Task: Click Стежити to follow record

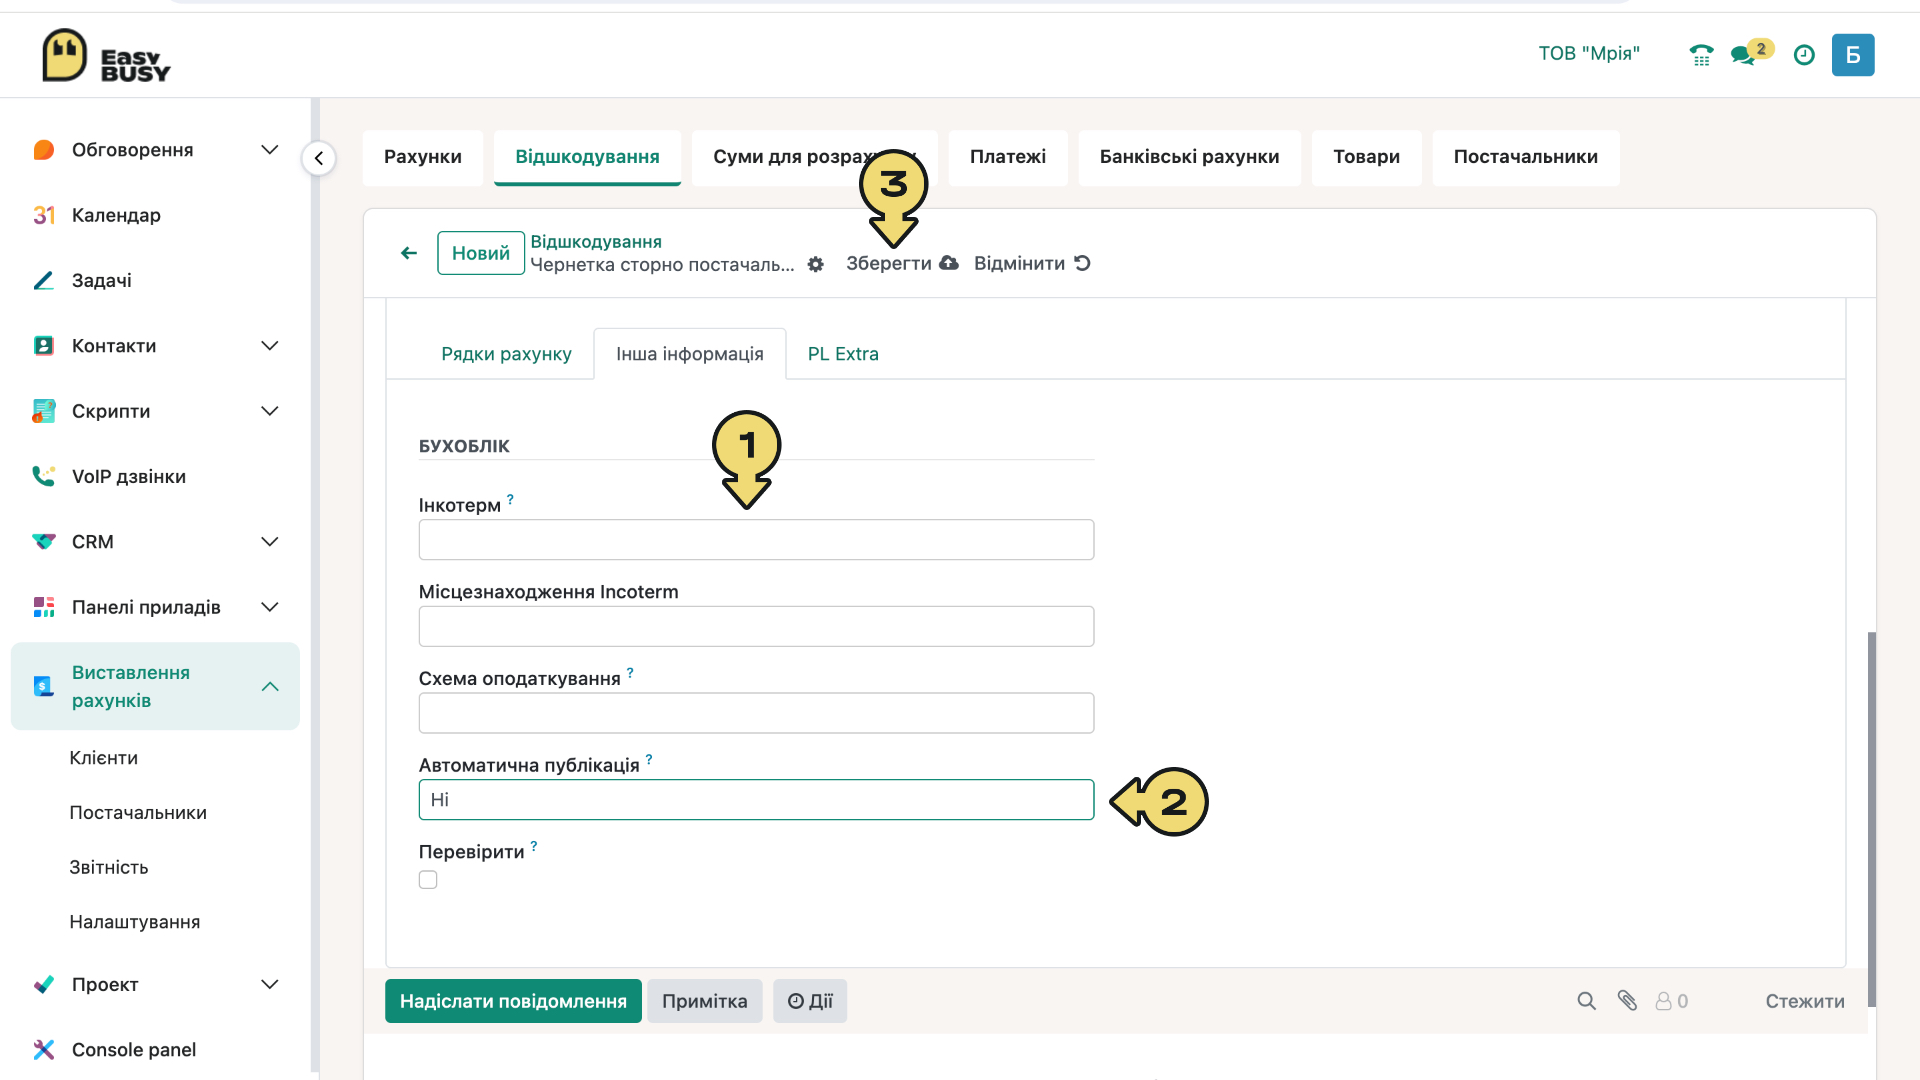Action: pyautogui.click(x=1805, y=1001)
